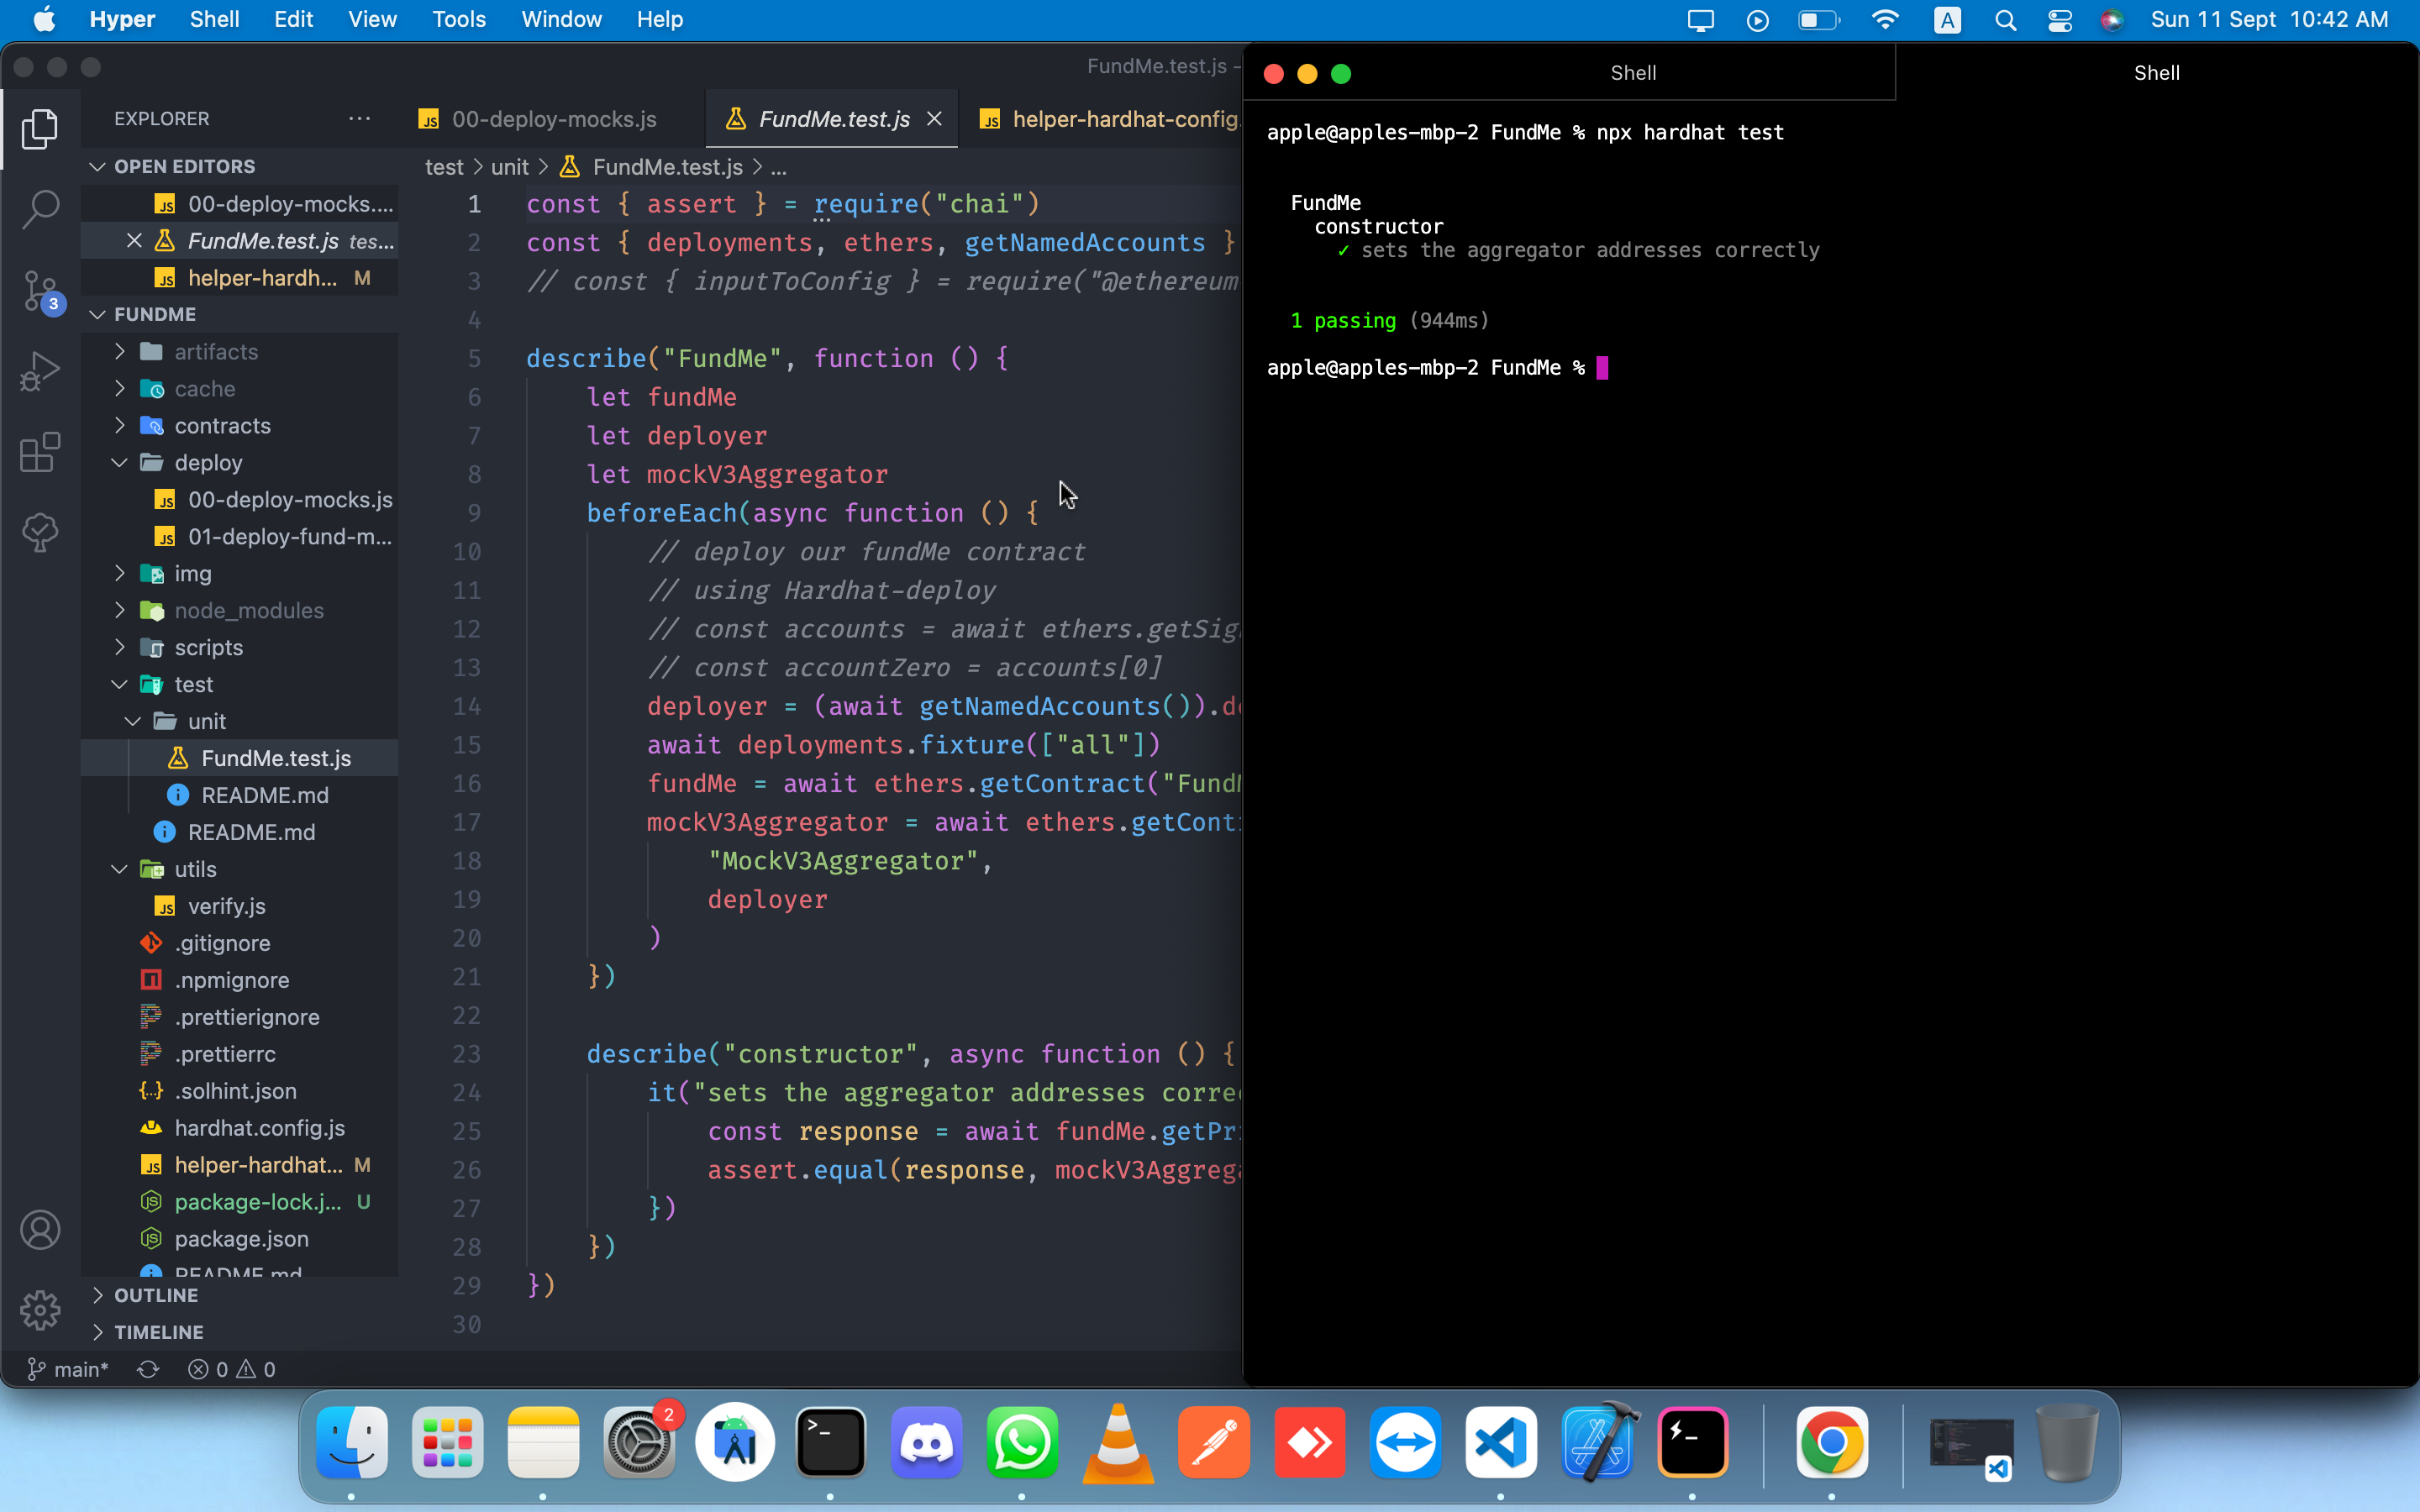Switch to 00-deploy-mocks.js editor tab

(x=551, y=119)
